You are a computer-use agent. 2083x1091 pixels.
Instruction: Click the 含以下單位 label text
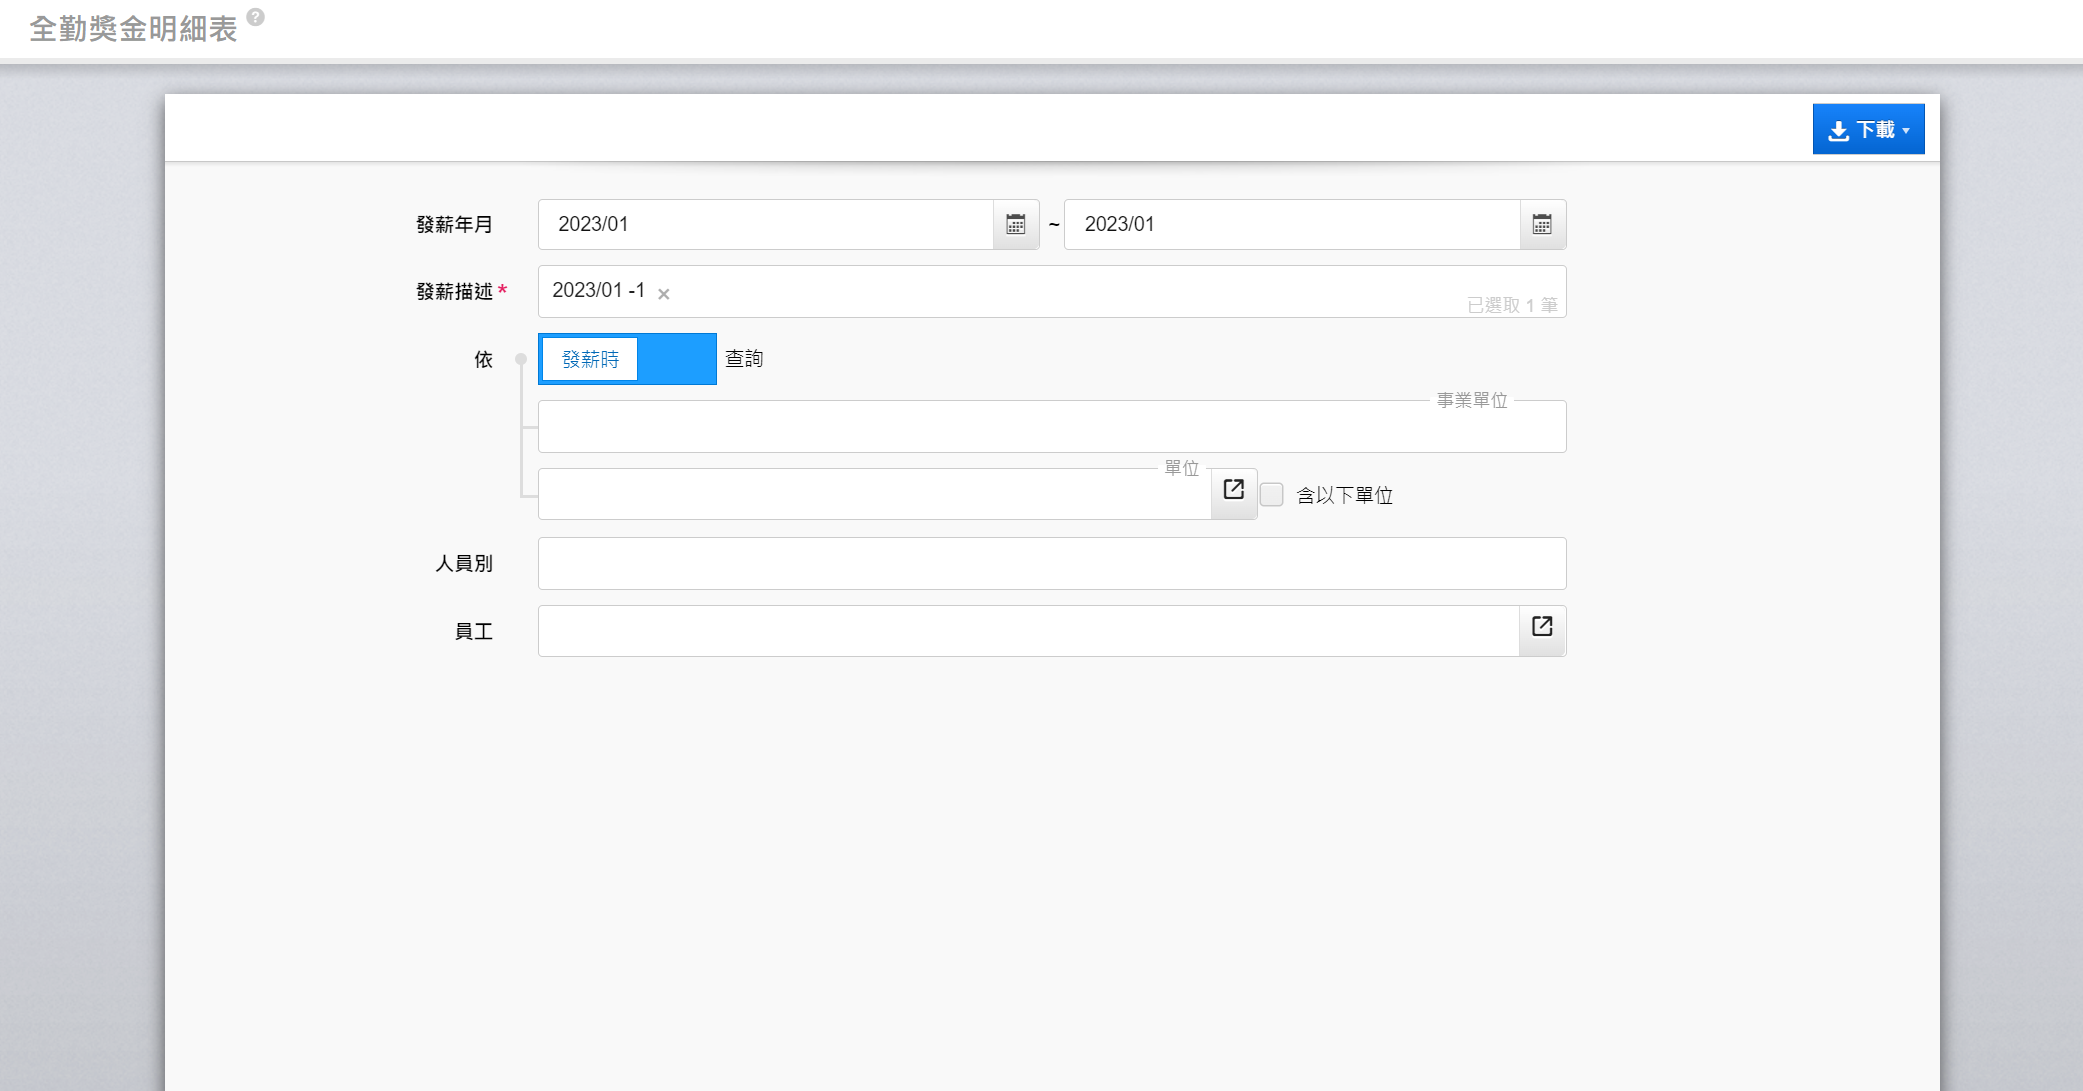[x=1344, y=496]
